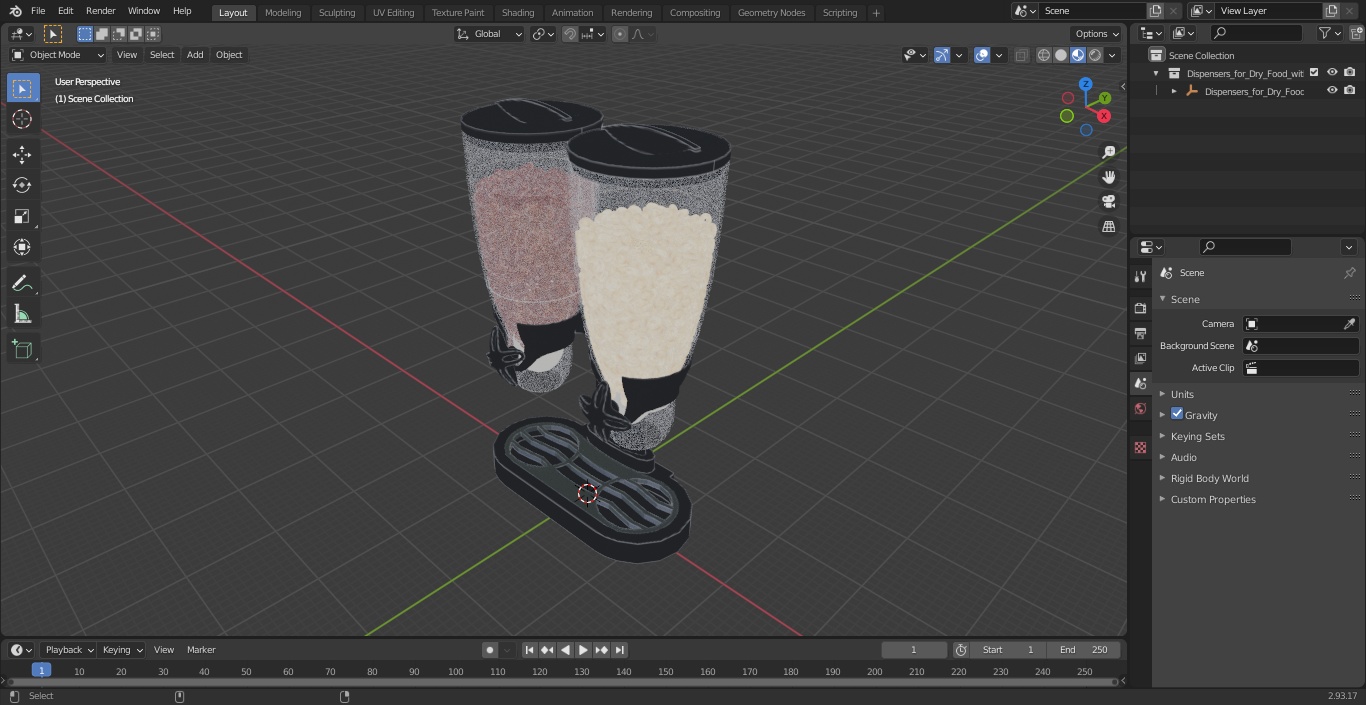
Task: Exclude Dispensers_for_Dry_Food_wit collection checkbox
Action: [1314, 73]
